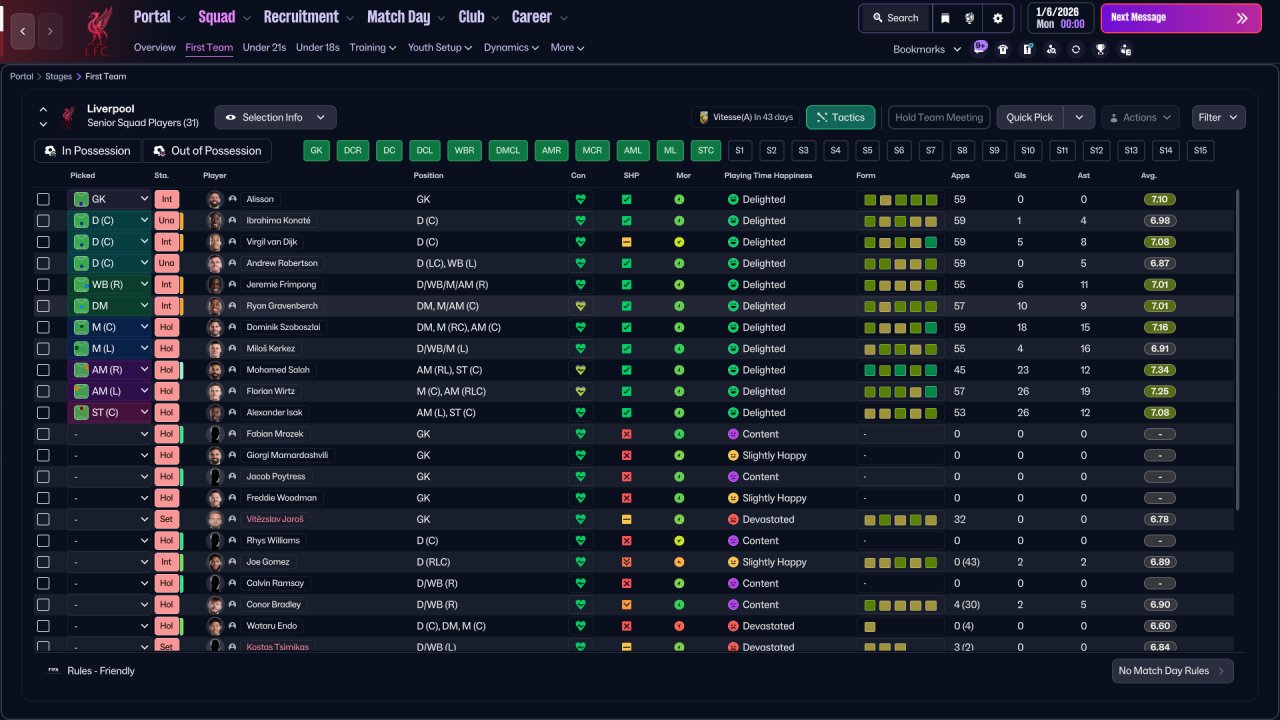The width and height of the screenshot is (1280, 720).
Task: Click Wataru Endo's red morale icon
Action: click(x=679, y=626)
